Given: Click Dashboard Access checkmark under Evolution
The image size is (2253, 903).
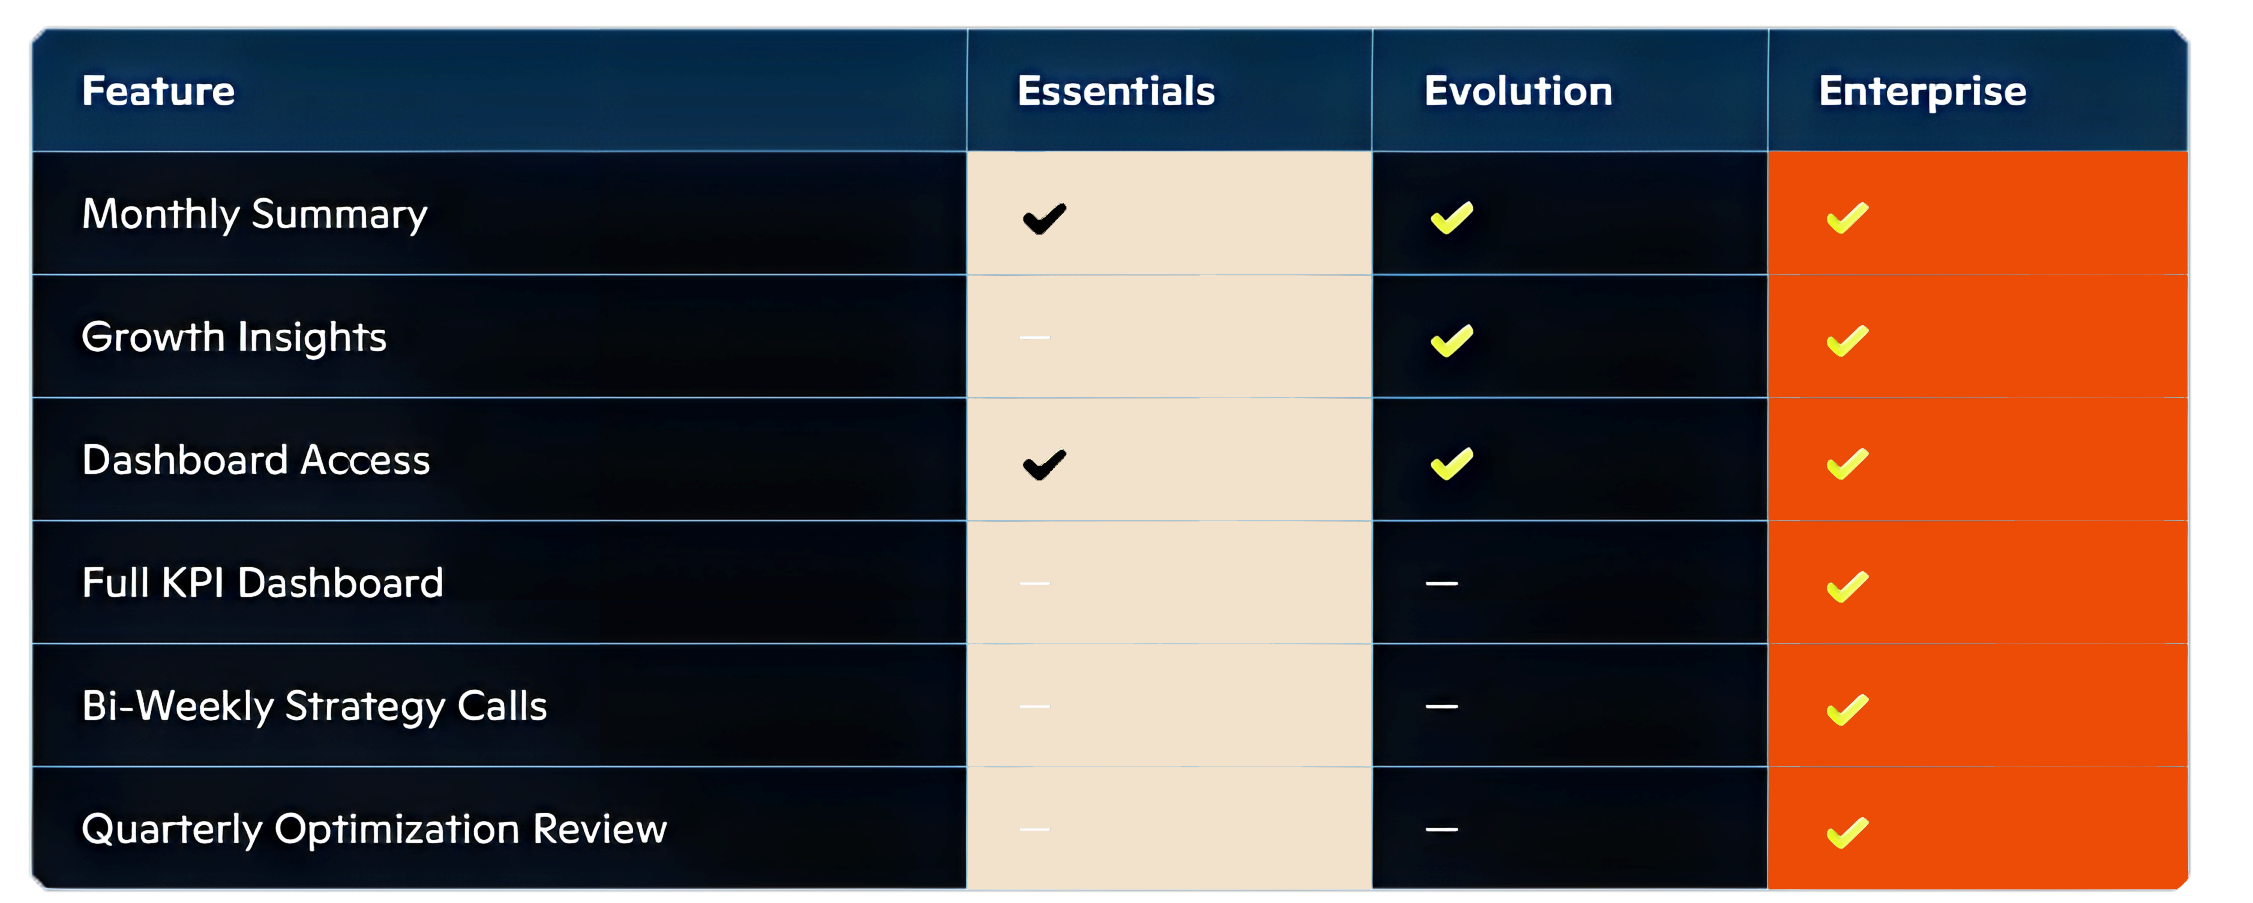Looking at the screenshot, I should (x=1451, y=464).
